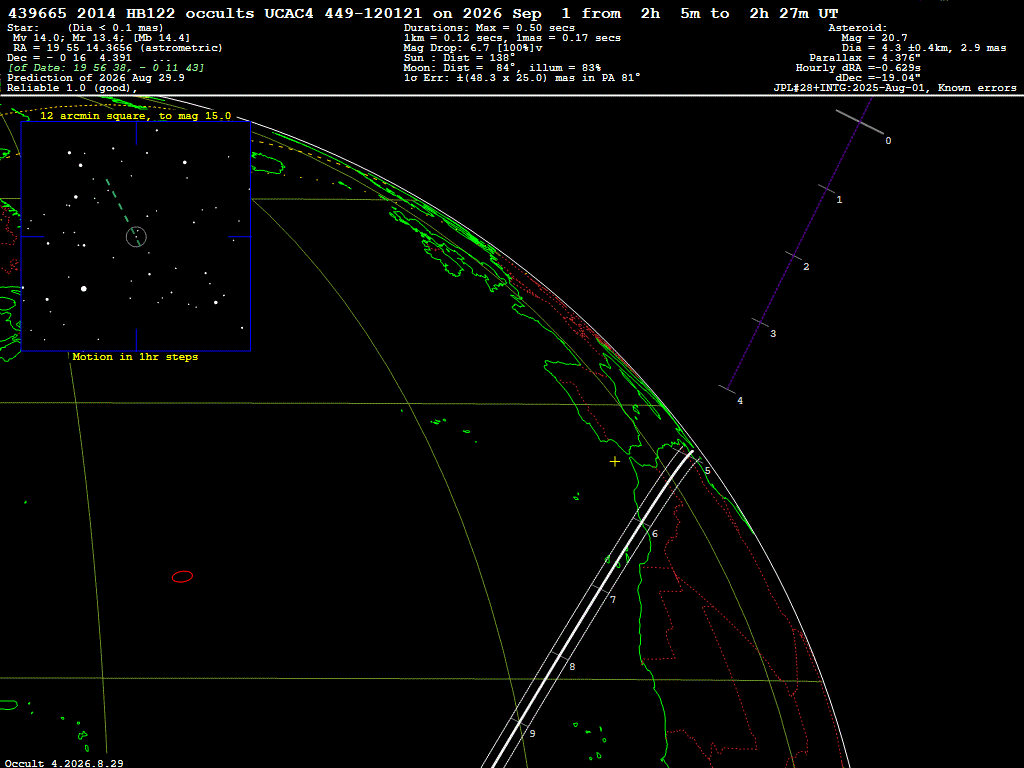Image resolution: width=1024 pixels, height=768 pixels.
Task: Click the target star circle in the chart
Action: 136,237
